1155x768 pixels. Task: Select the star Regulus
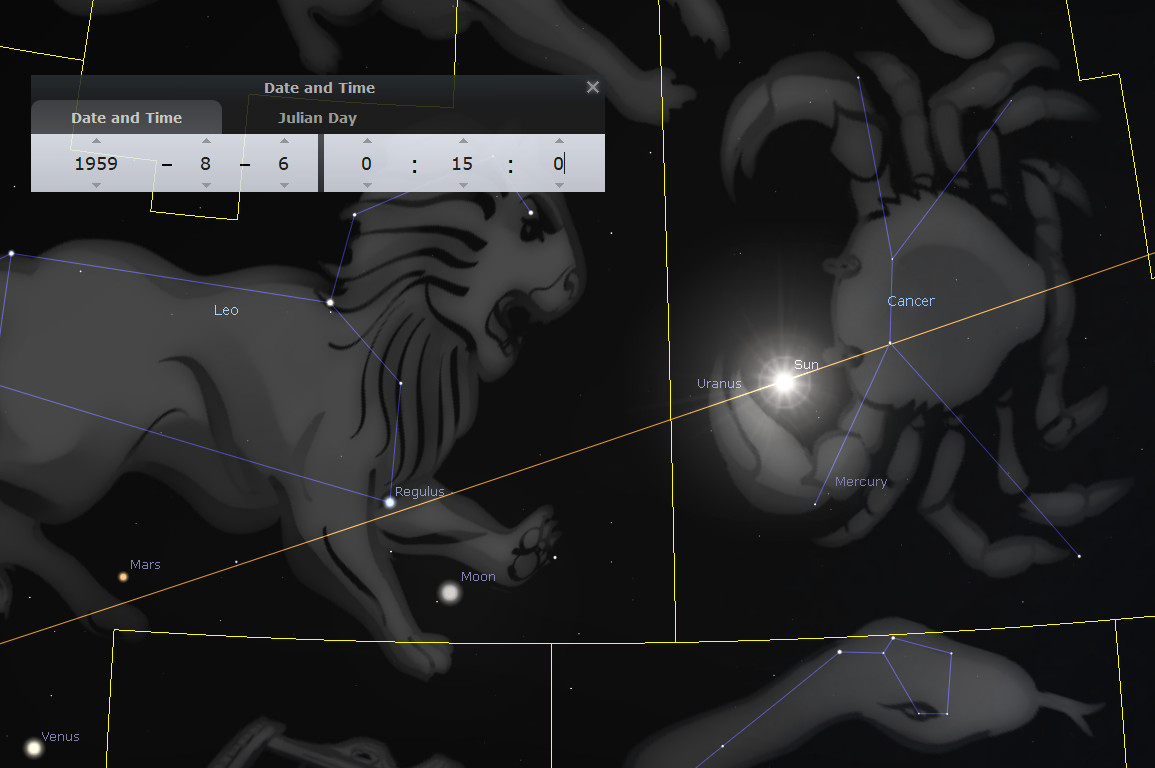(390, 502)
